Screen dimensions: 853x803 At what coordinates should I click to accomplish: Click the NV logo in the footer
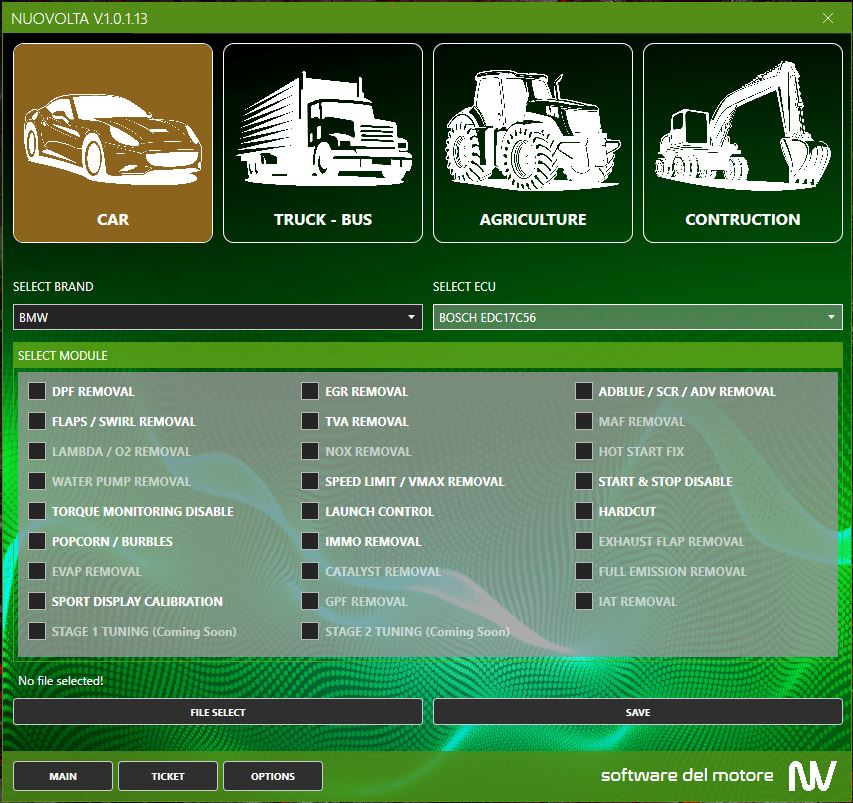coord(812,776)
